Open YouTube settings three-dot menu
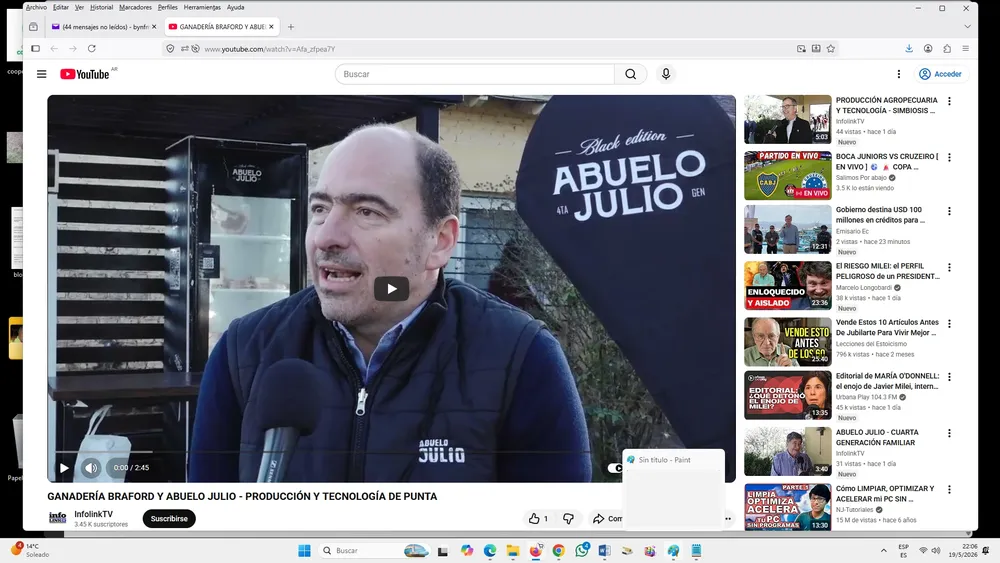 (x=899, y=74)
